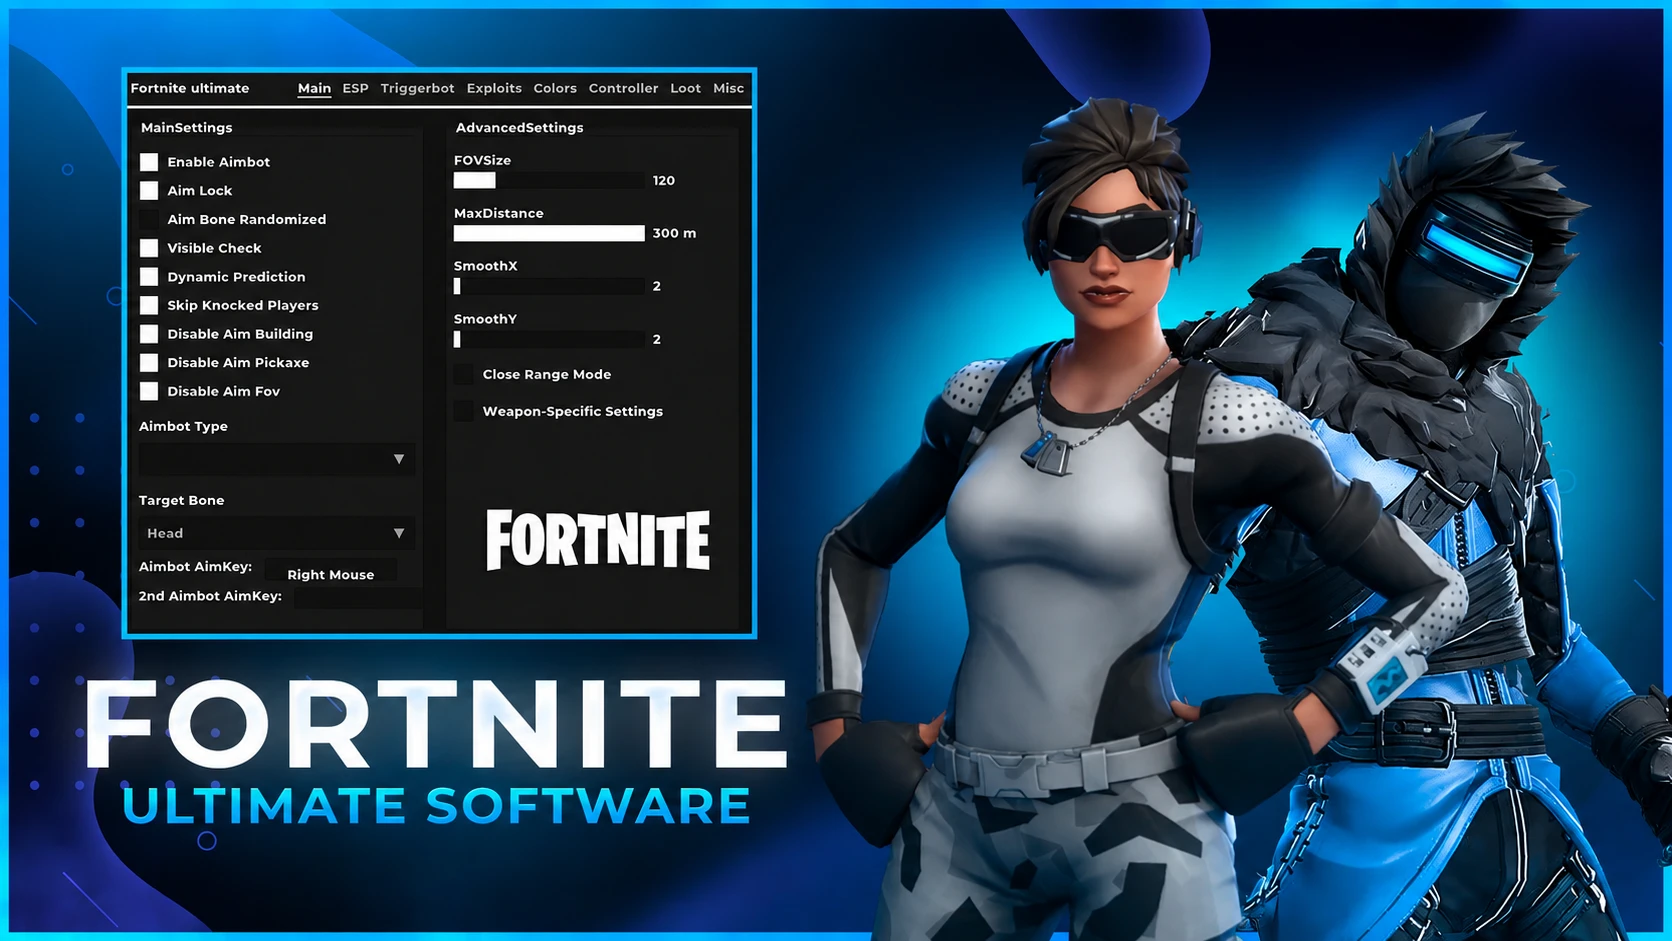Click the SmoothY slider
Viewport: 1672px width, 941px height.
coord(549,339)
